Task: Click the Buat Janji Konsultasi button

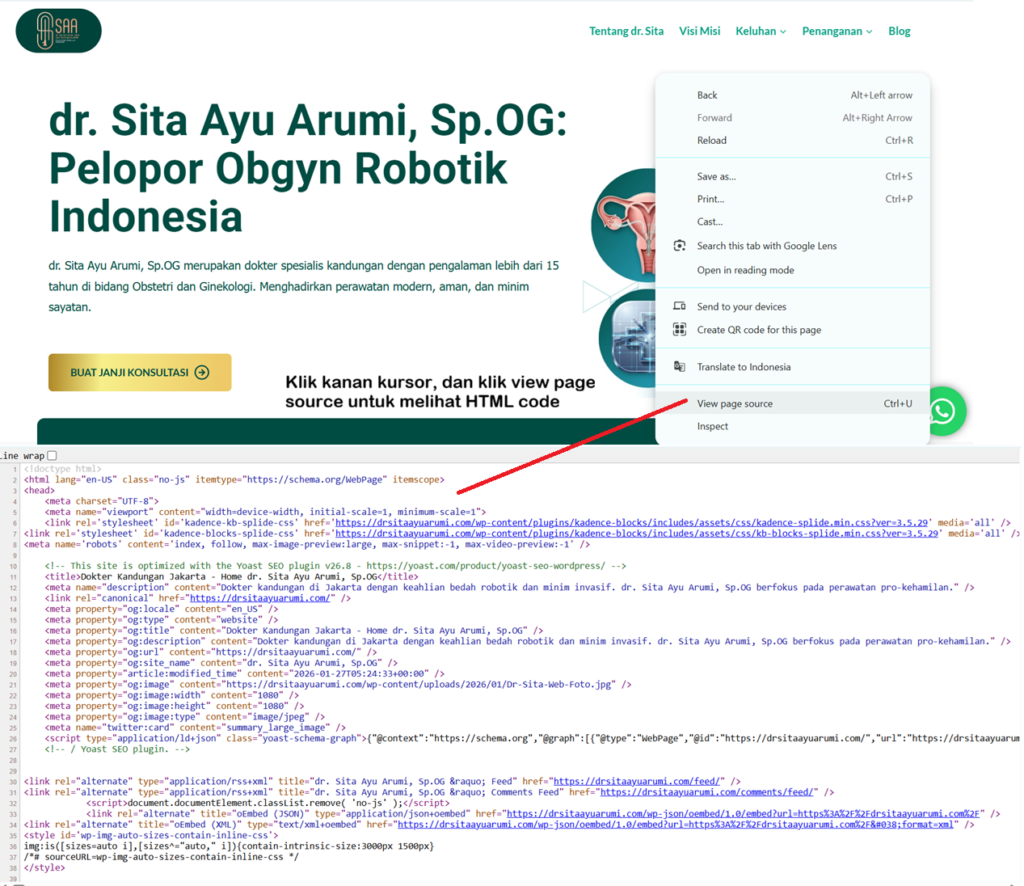Action: 140,372
